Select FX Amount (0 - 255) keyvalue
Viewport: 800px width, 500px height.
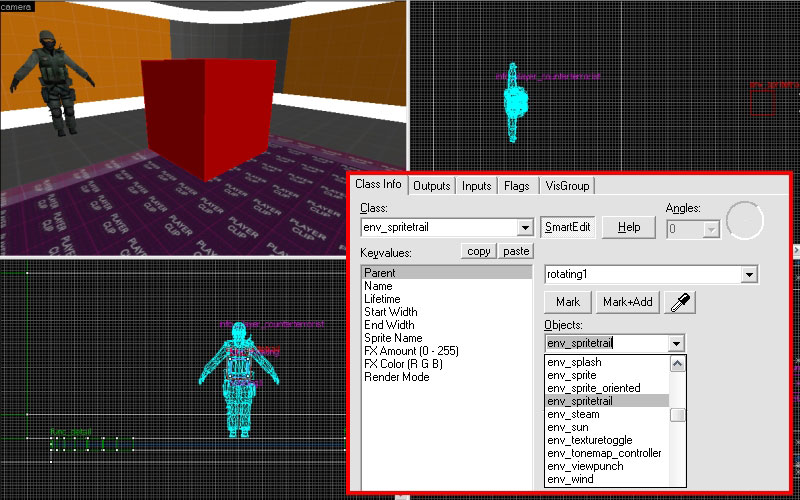pos(446,351)
